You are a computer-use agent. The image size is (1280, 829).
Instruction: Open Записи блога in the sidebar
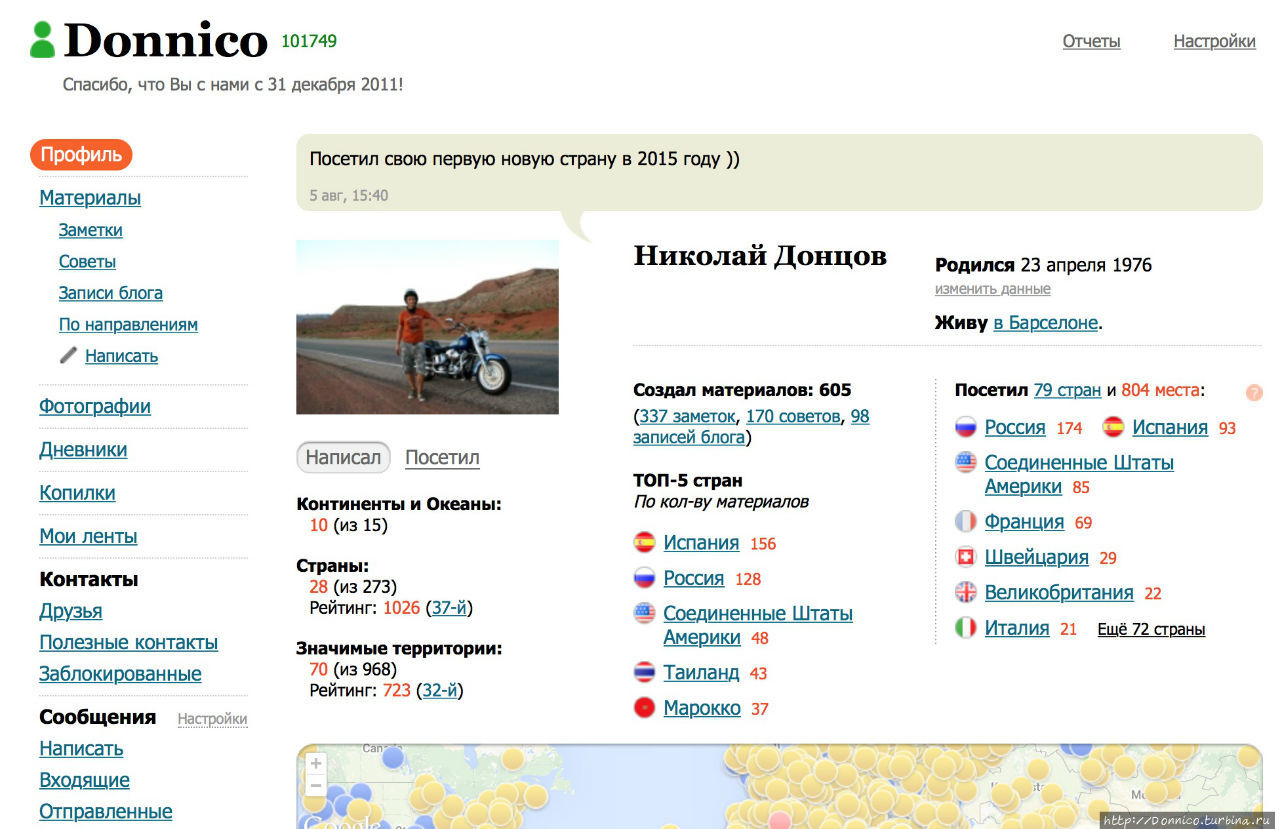pyautogui.click(x=111, y=293)
